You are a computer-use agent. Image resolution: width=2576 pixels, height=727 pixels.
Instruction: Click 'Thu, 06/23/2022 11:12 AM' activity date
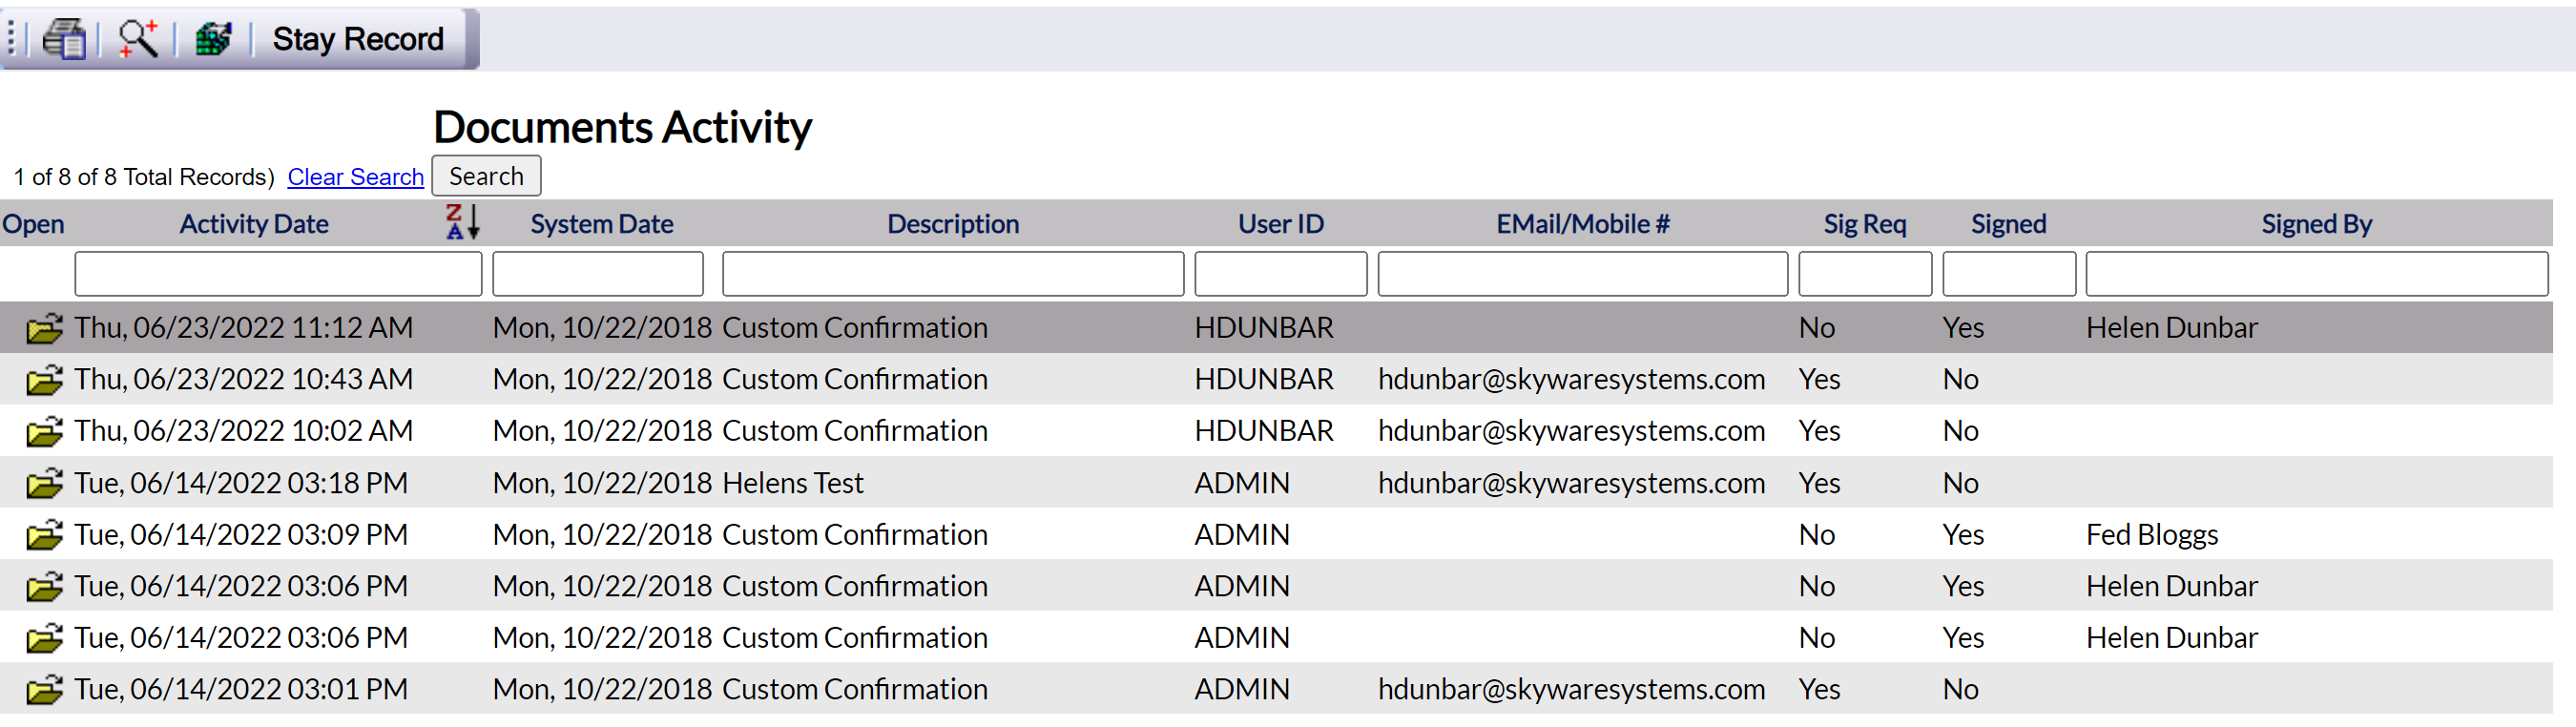point(244,328)
